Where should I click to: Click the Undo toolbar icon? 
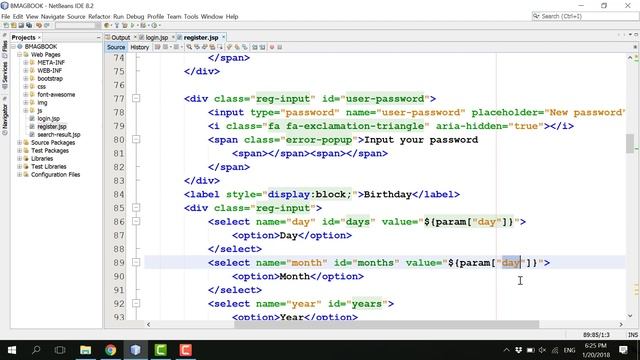(39, 25)
